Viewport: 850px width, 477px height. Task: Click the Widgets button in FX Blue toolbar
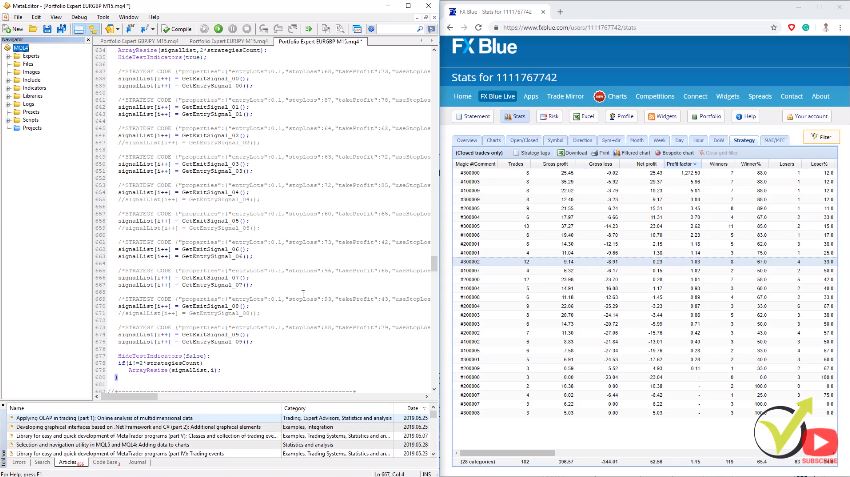click(x=662, y=116)
